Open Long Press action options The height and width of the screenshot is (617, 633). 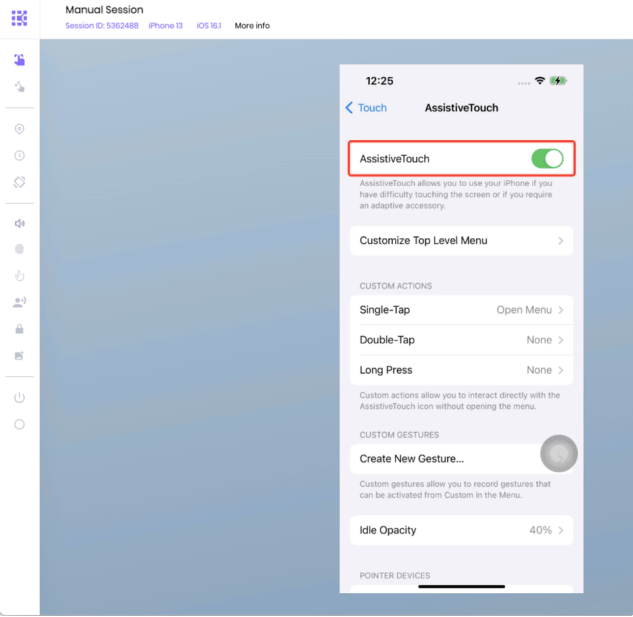461,370
